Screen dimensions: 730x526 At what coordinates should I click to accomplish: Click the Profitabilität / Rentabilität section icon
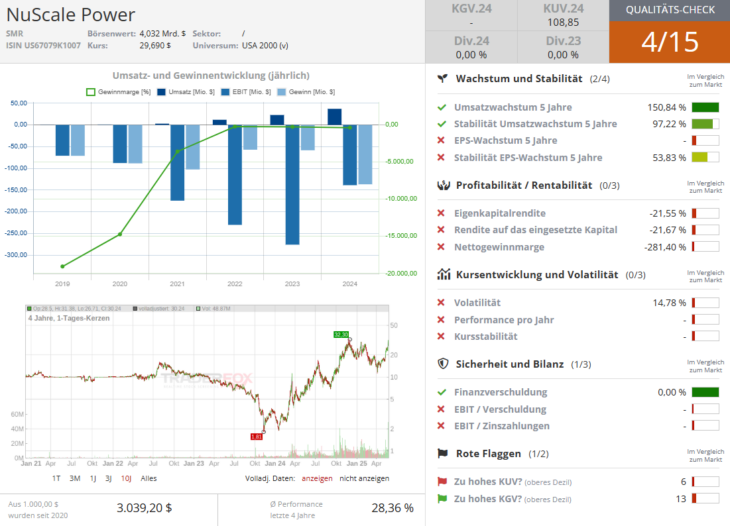pos(442,185)
